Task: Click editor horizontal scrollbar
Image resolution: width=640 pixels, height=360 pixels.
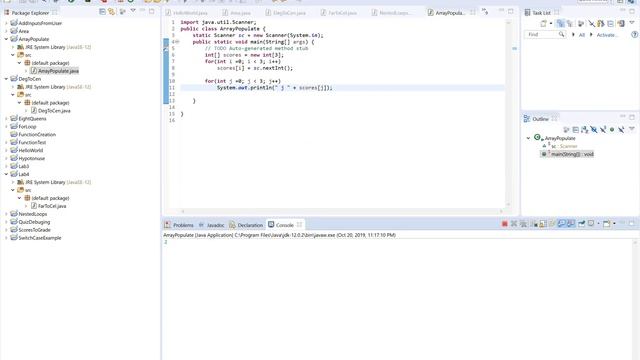Action: (x=342, y=211)
